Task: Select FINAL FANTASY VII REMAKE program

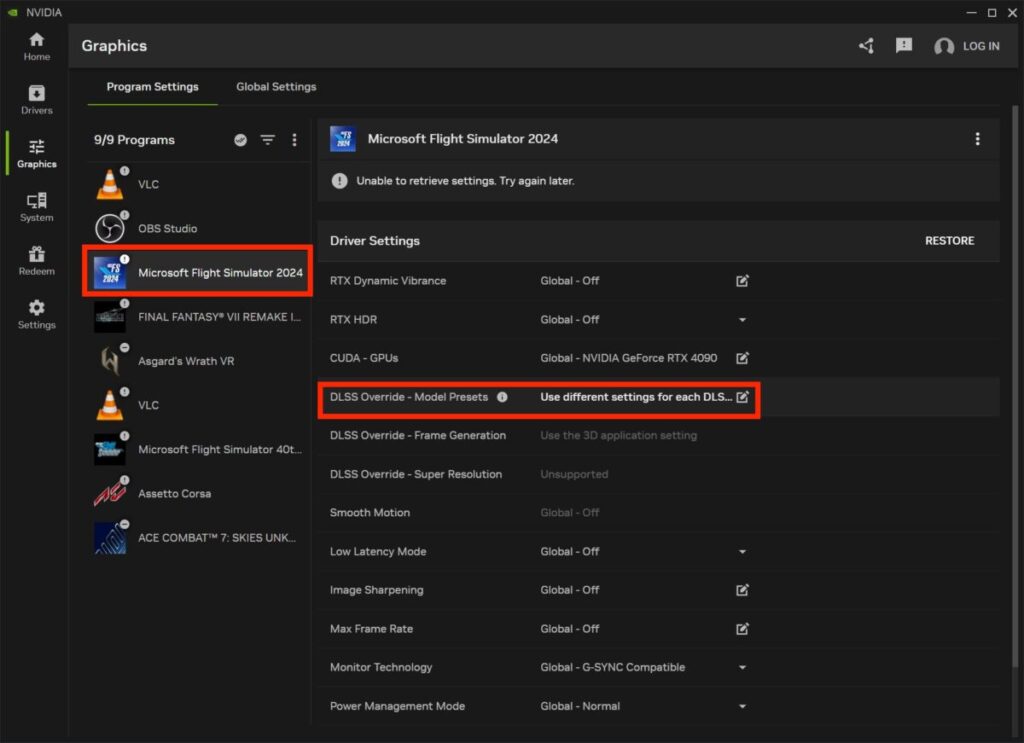Action: coord(198,317)
